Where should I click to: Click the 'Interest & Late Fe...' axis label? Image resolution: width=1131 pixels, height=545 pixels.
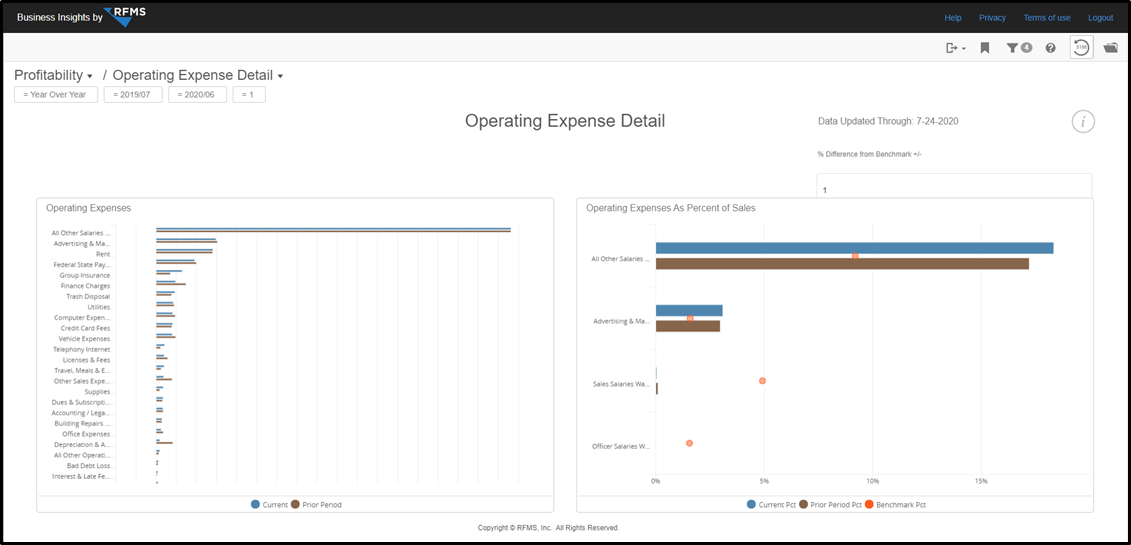pyautogui.click(x=82, y=477)
